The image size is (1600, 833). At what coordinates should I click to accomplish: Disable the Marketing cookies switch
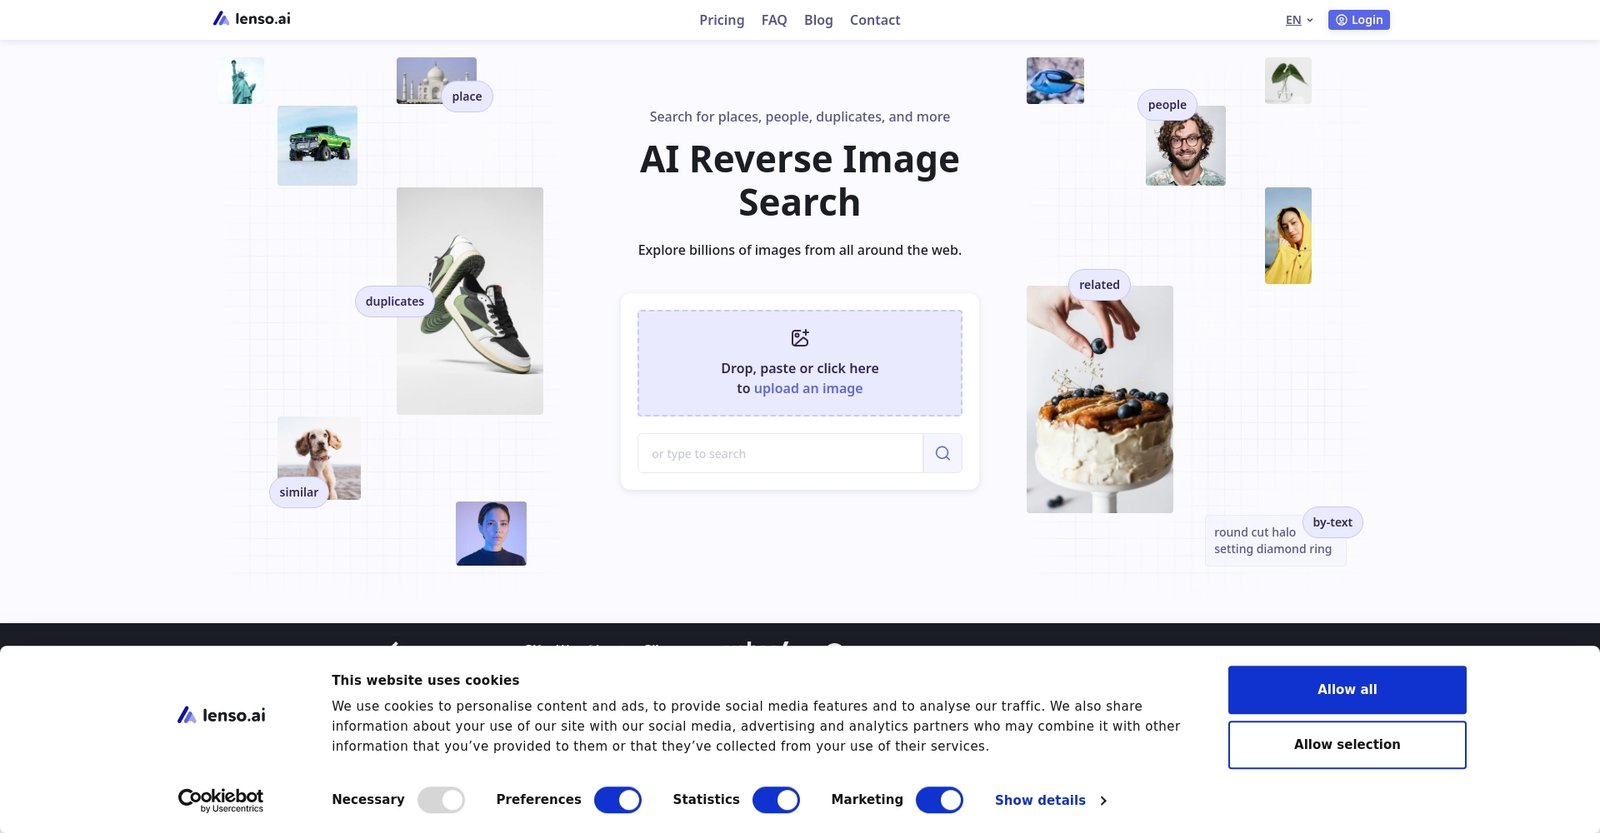[939, 800]
